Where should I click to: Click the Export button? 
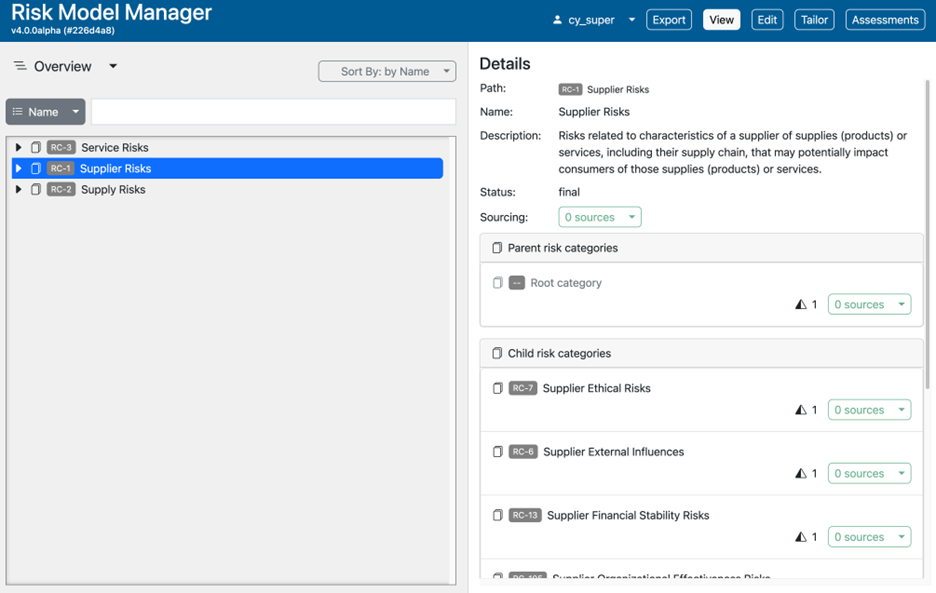coord(669,20)
